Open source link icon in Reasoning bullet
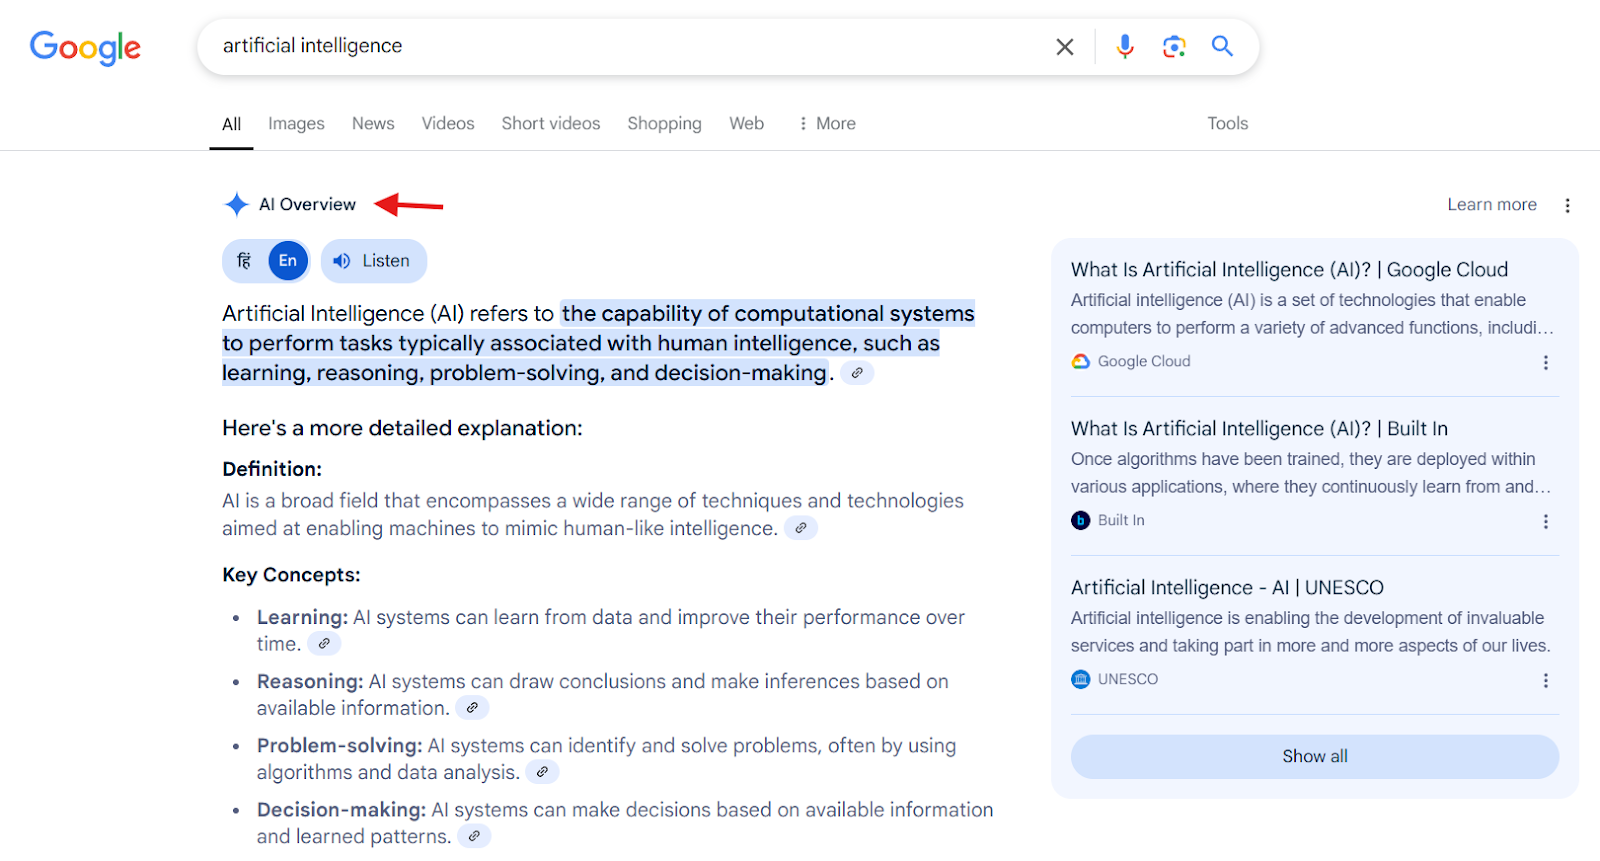Screen dimensions: 1600x861 pos(472,708)
